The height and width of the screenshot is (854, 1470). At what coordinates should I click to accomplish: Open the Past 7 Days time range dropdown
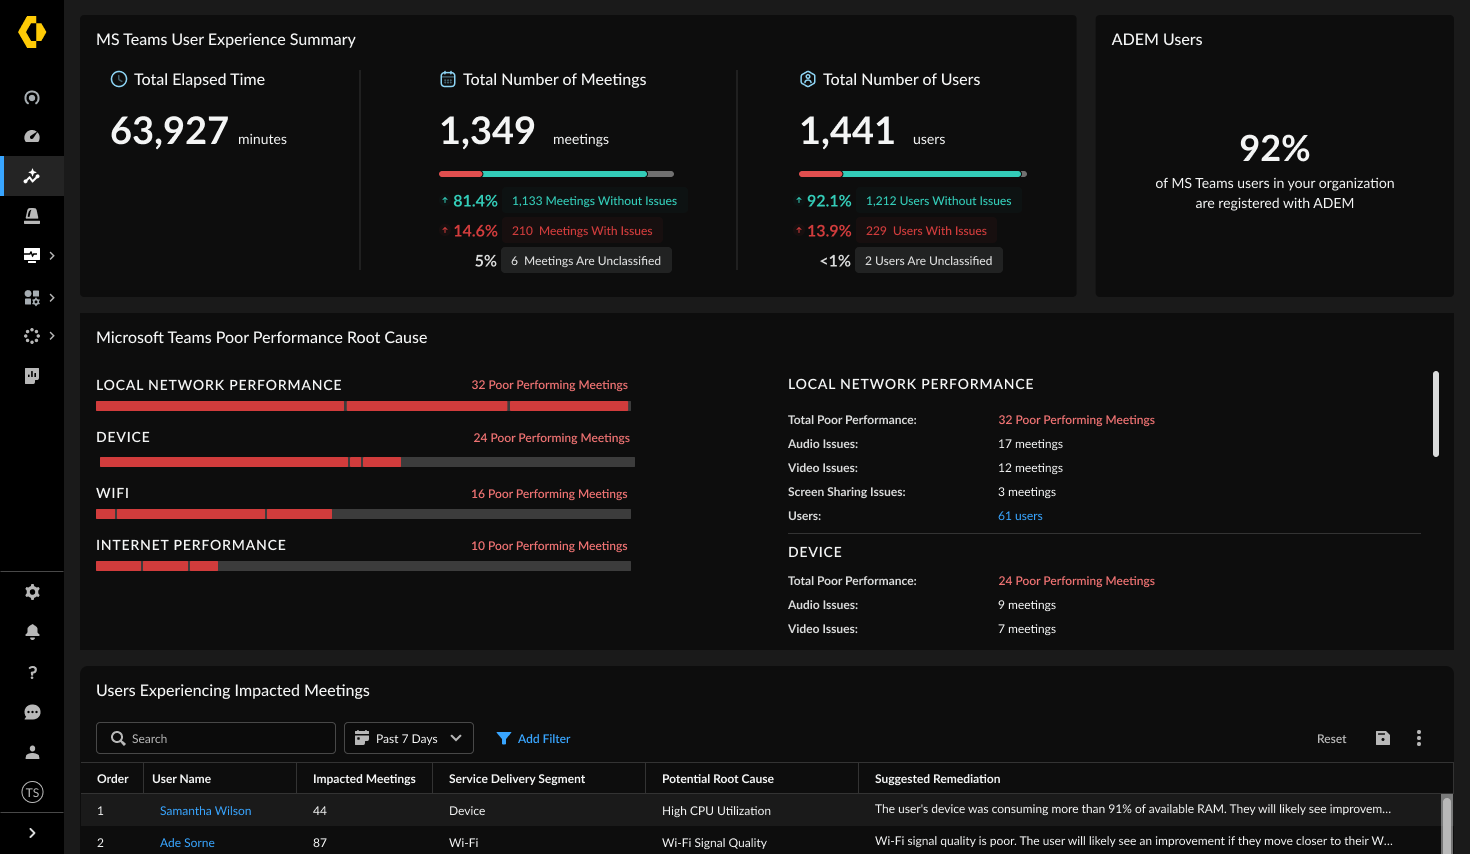tap(408, 738)
